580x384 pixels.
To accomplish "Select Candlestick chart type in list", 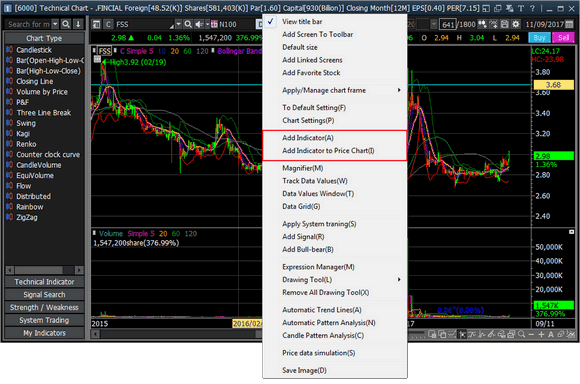I will pos(34,50).
